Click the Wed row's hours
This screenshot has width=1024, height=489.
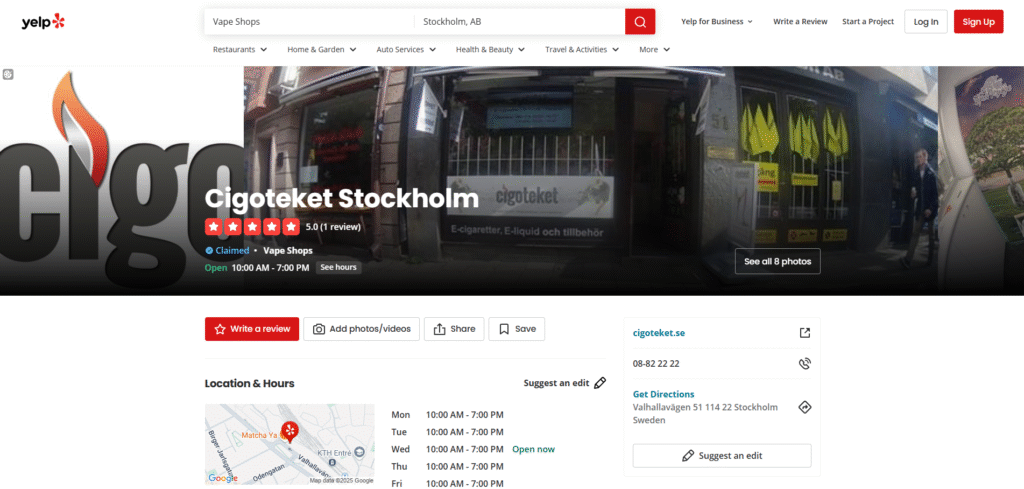click(x=465, y=449)
